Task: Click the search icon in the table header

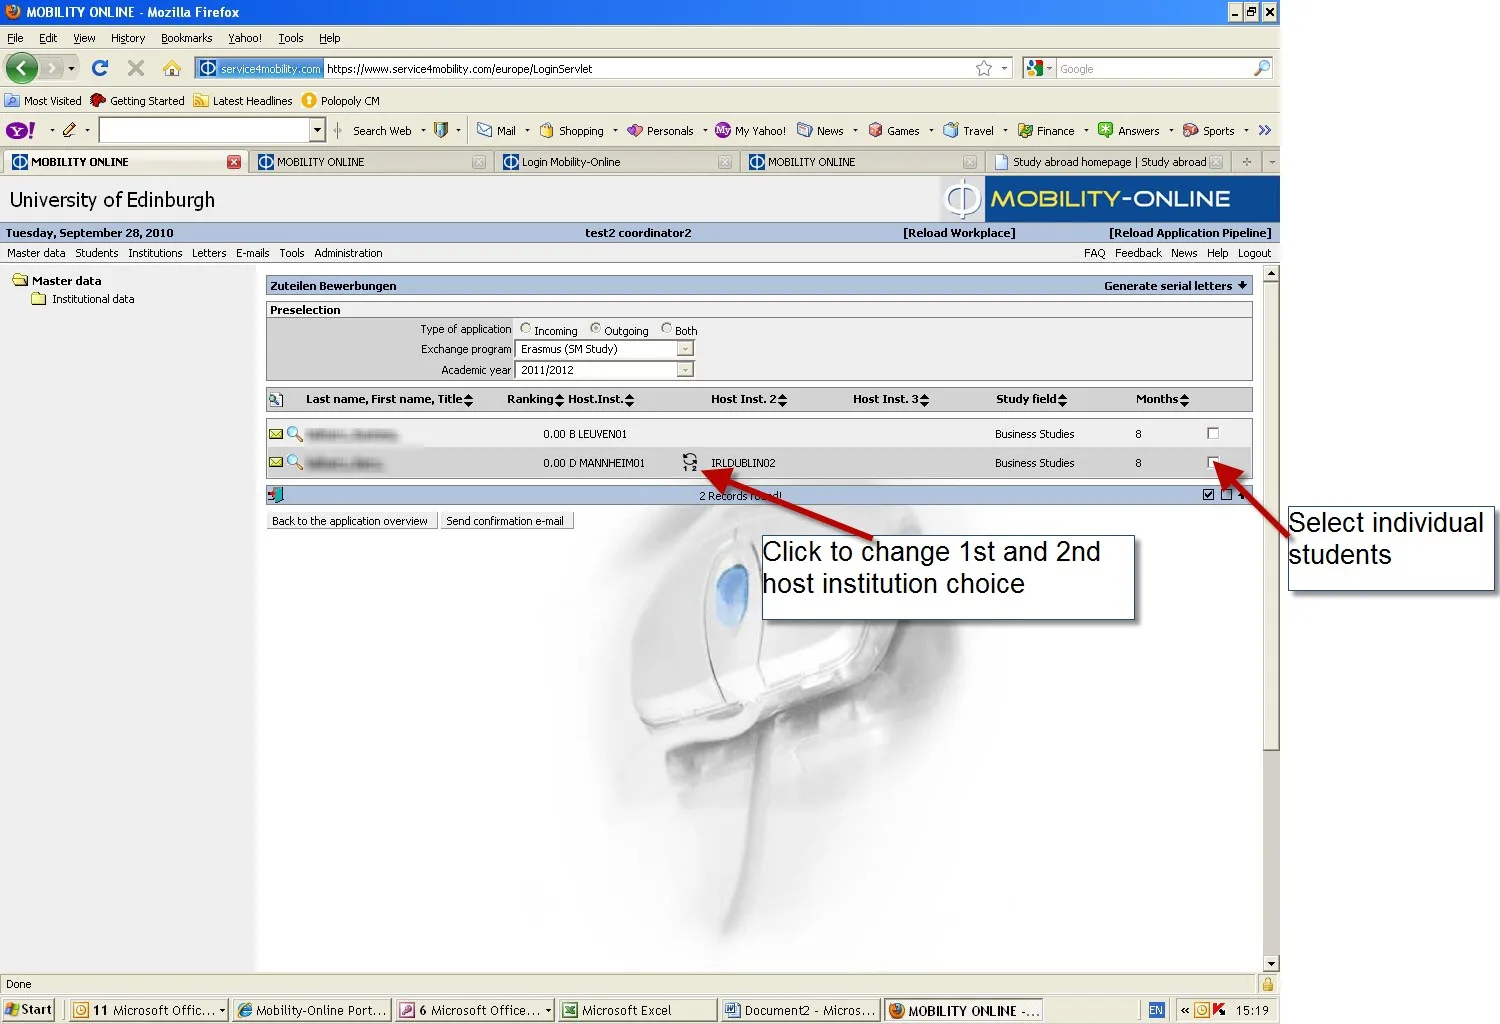Action: tap(276, 400)
